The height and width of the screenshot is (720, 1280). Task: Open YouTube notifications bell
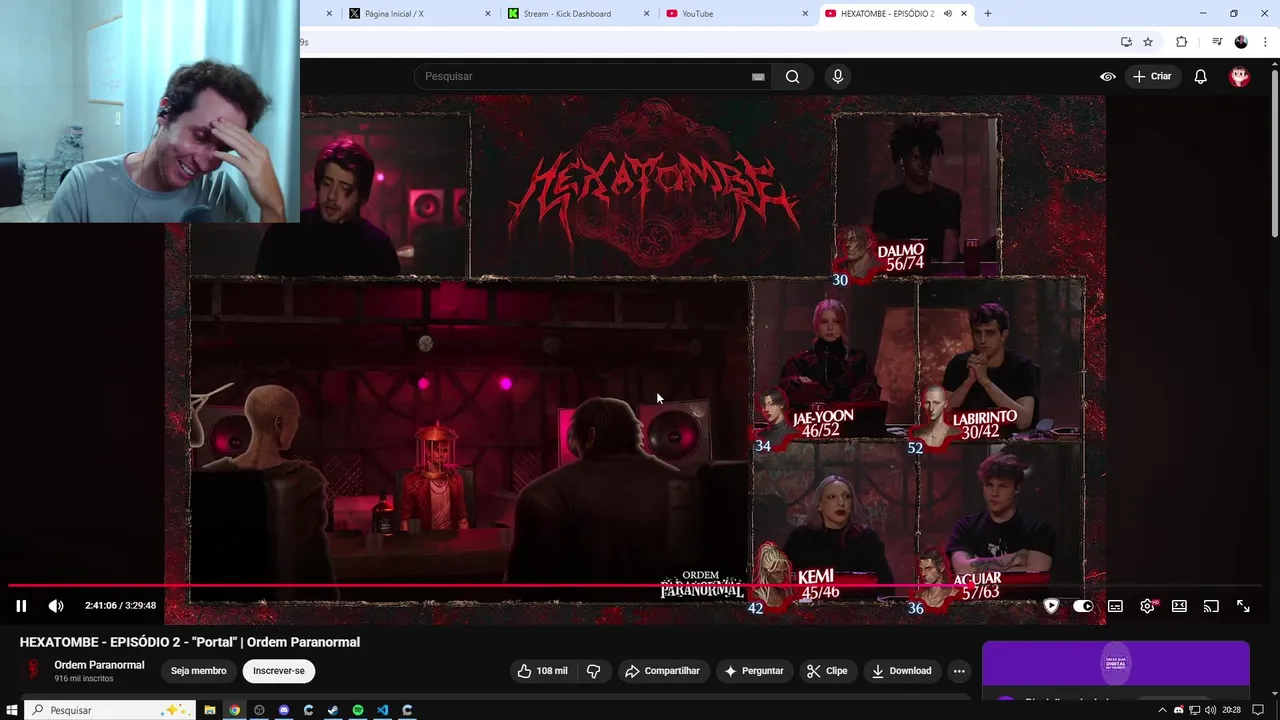pyautogui.click(x=1201, y=76)
